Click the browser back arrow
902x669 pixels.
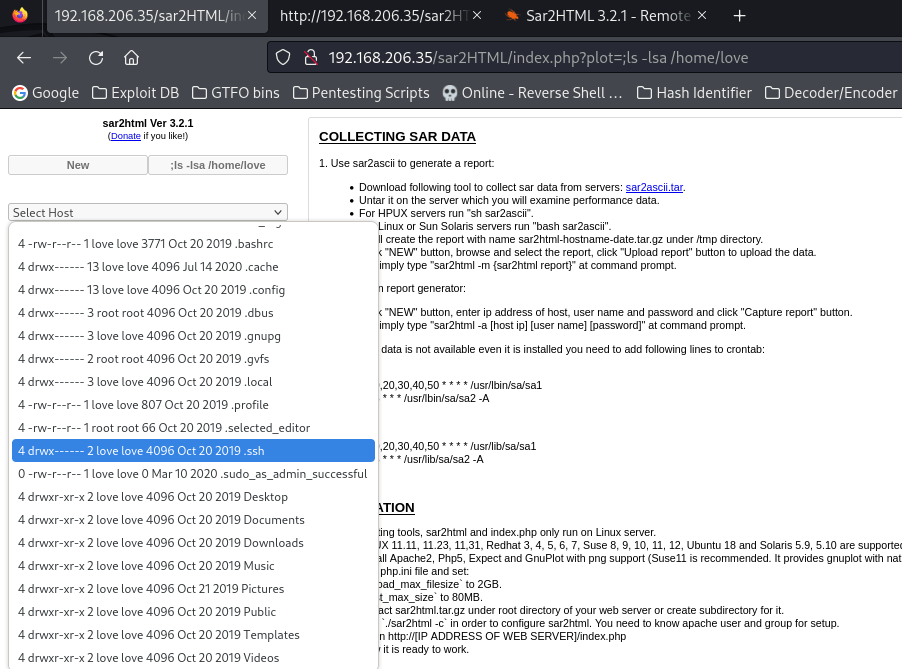click(x=24, y=57)
